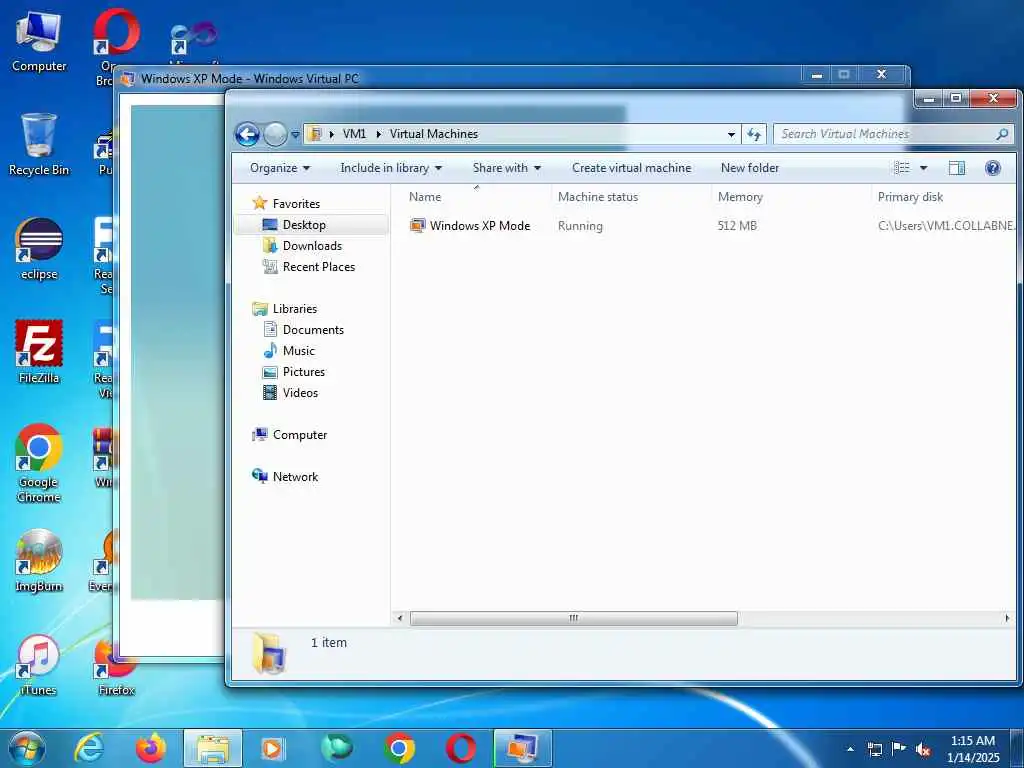This screenshot has width=1024, height=768.
Task: Launch the eclipse desktop shortcut
Action: (39, 249)
